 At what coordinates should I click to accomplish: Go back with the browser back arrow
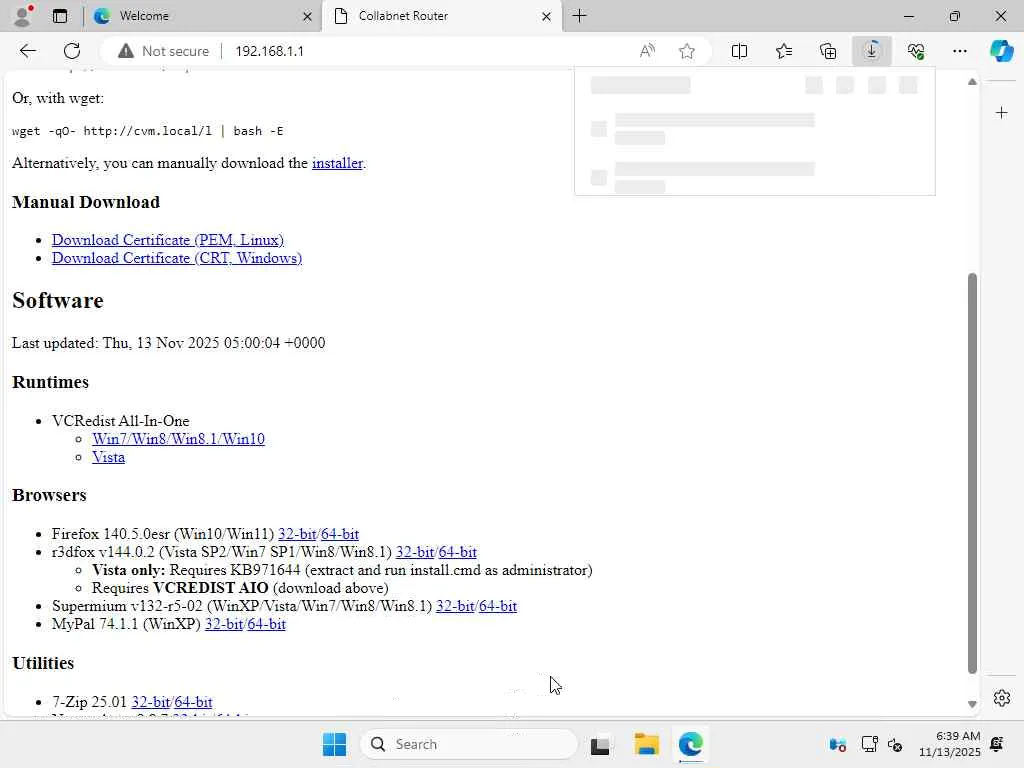(x=27, y=51)
